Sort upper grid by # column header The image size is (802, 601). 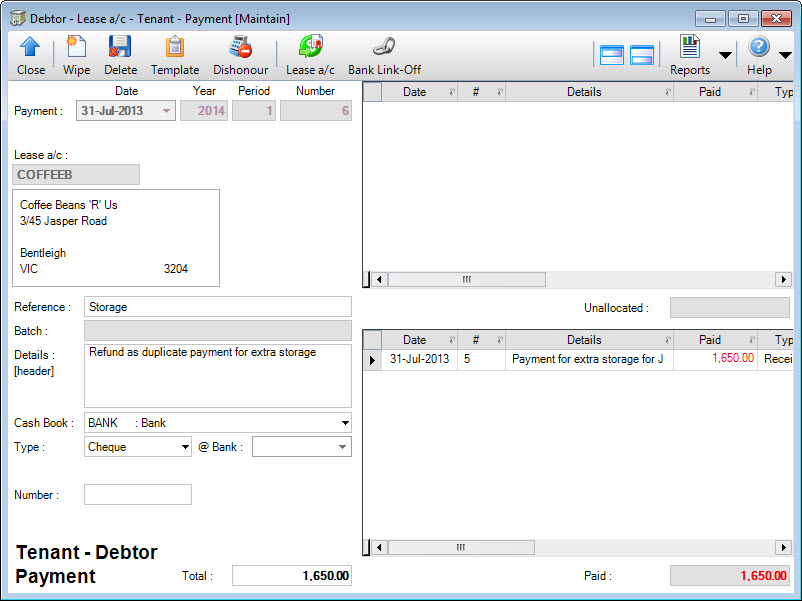tap(481, 92)
